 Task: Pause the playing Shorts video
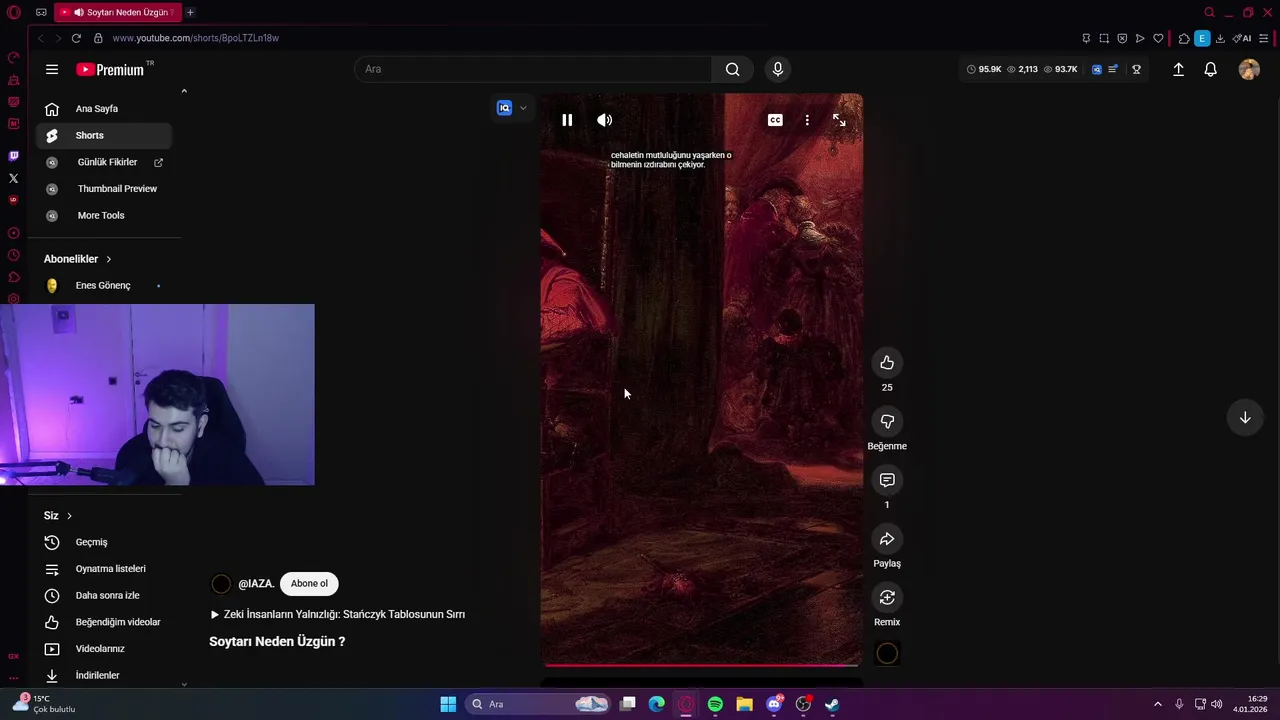point(567,120)
